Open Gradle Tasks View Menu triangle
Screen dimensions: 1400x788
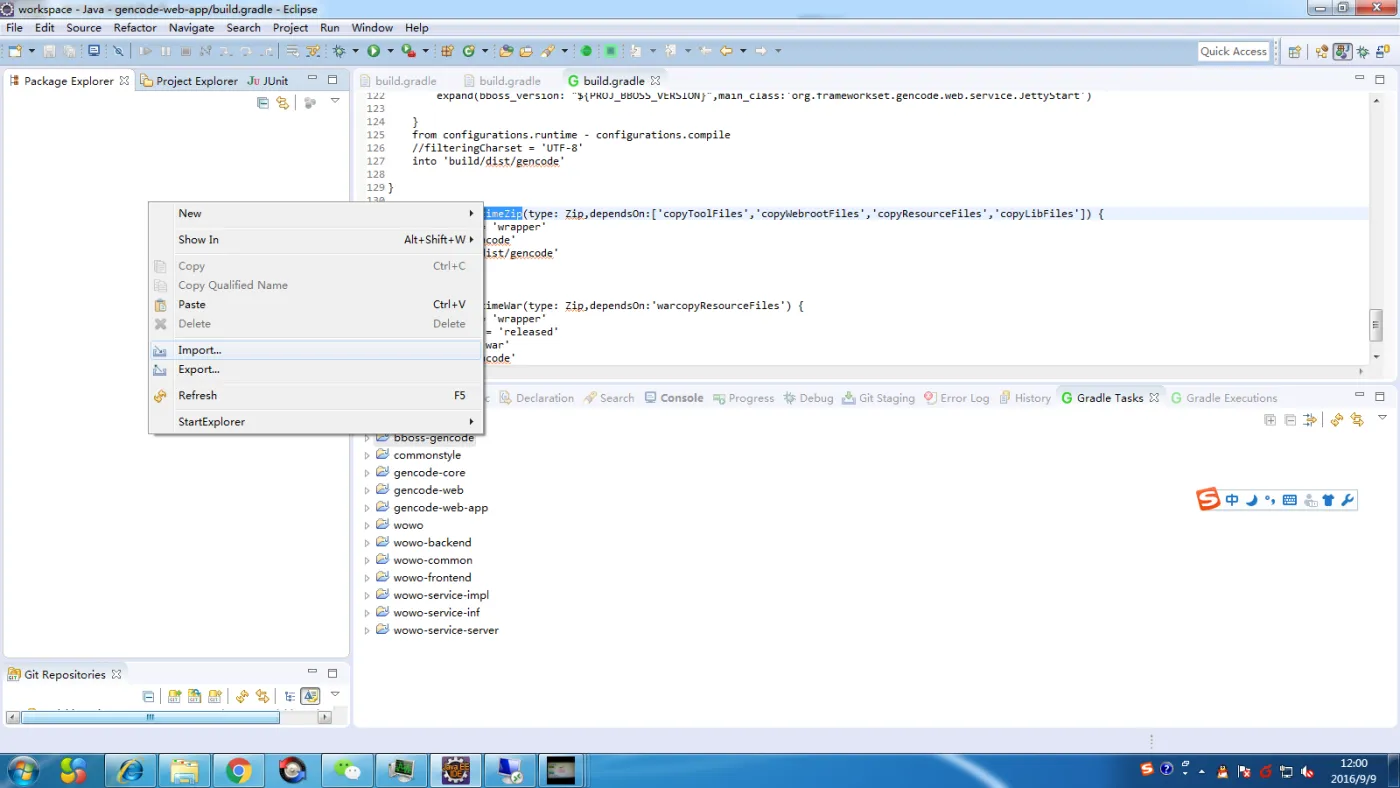coord(1382,419)
